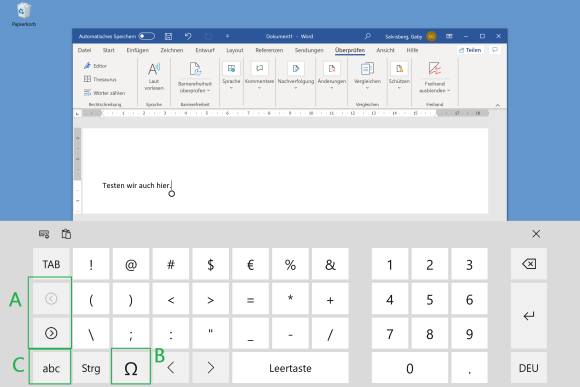Start Laut vorlesen read aloud

(154, 77)
